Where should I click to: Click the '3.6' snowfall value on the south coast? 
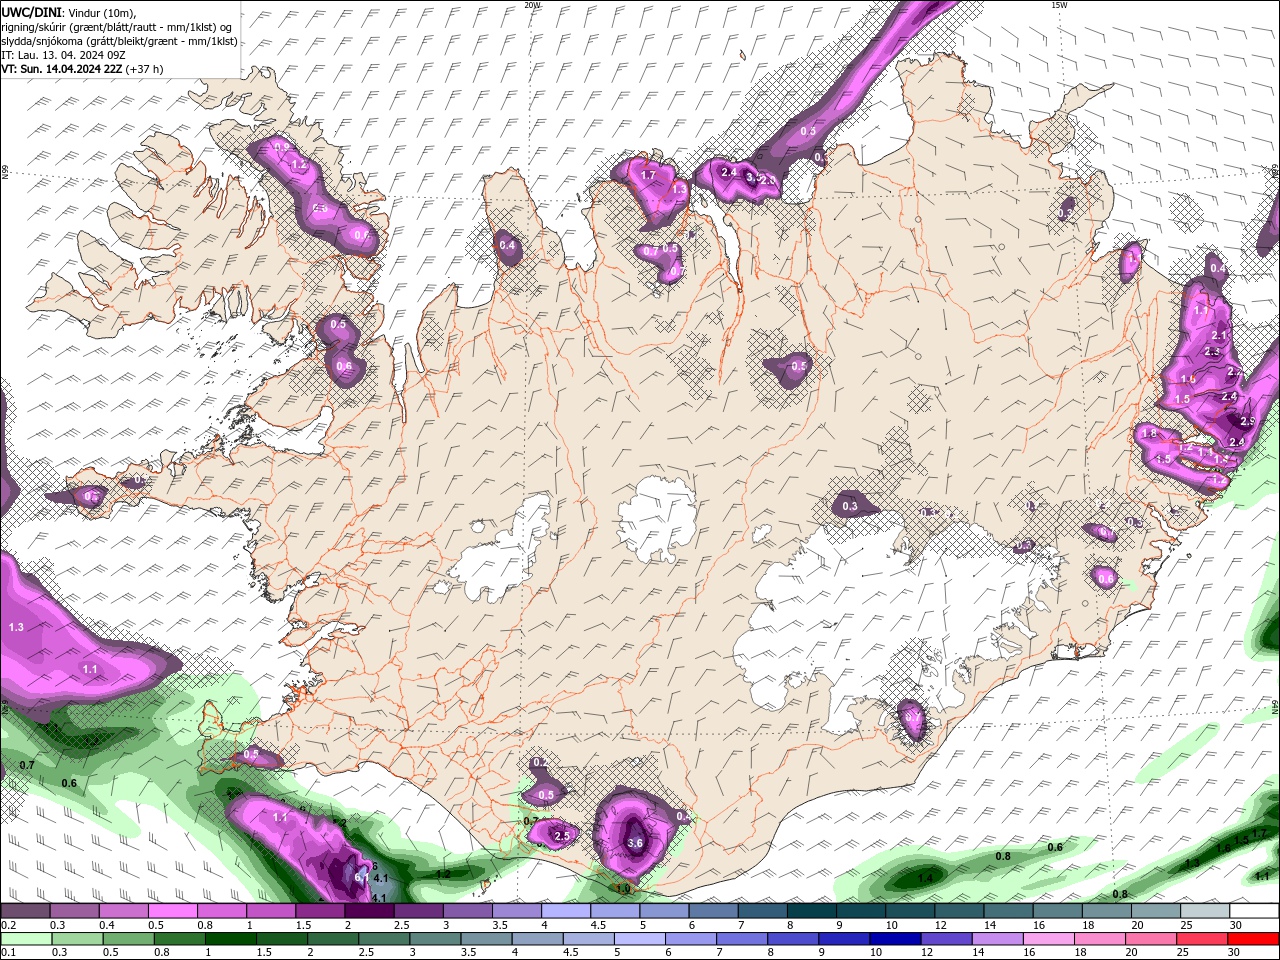(x=635, y=843)
